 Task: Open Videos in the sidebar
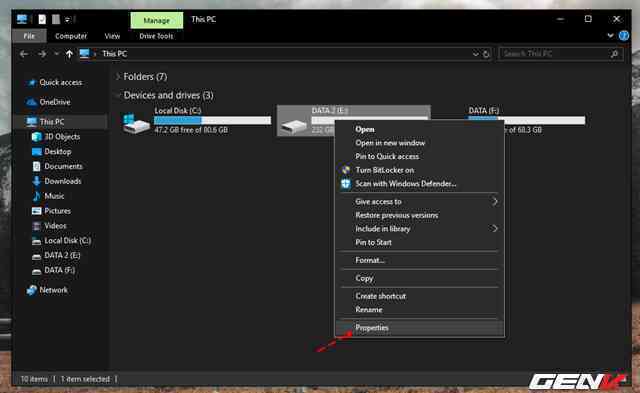pyautogui.click(x=55, y=226)
